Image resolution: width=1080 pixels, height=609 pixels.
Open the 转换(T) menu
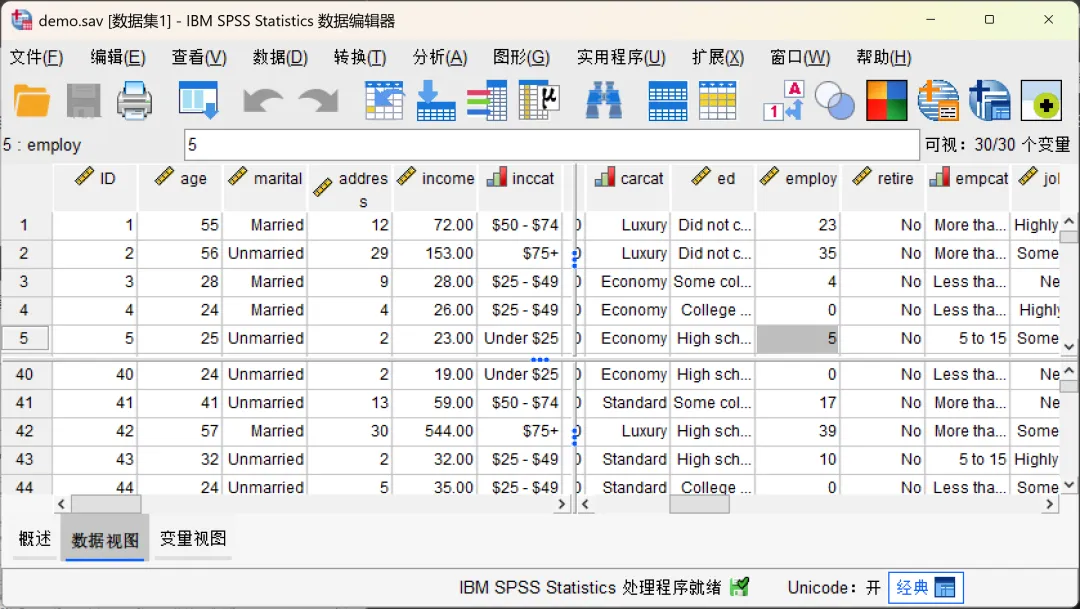(x=360, y=57)
